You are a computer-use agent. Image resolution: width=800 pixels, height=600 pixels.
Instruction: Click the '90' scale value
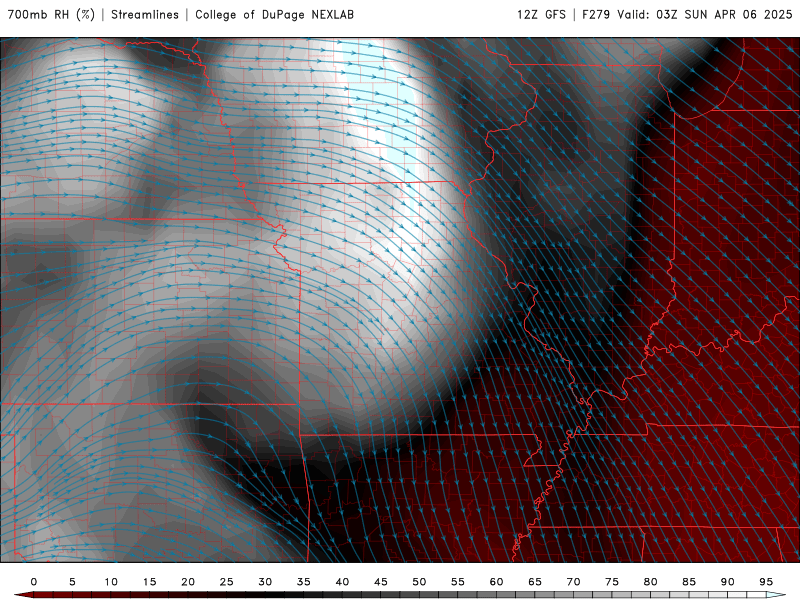point(727,582)
